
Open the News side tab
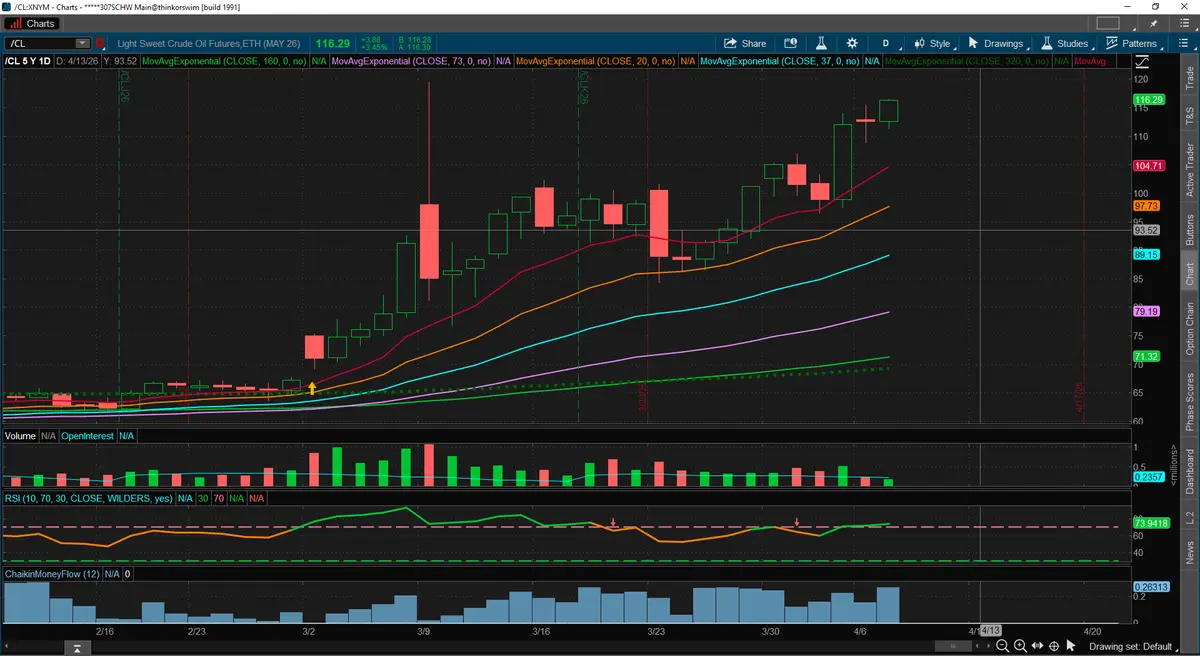point(1189,550)
